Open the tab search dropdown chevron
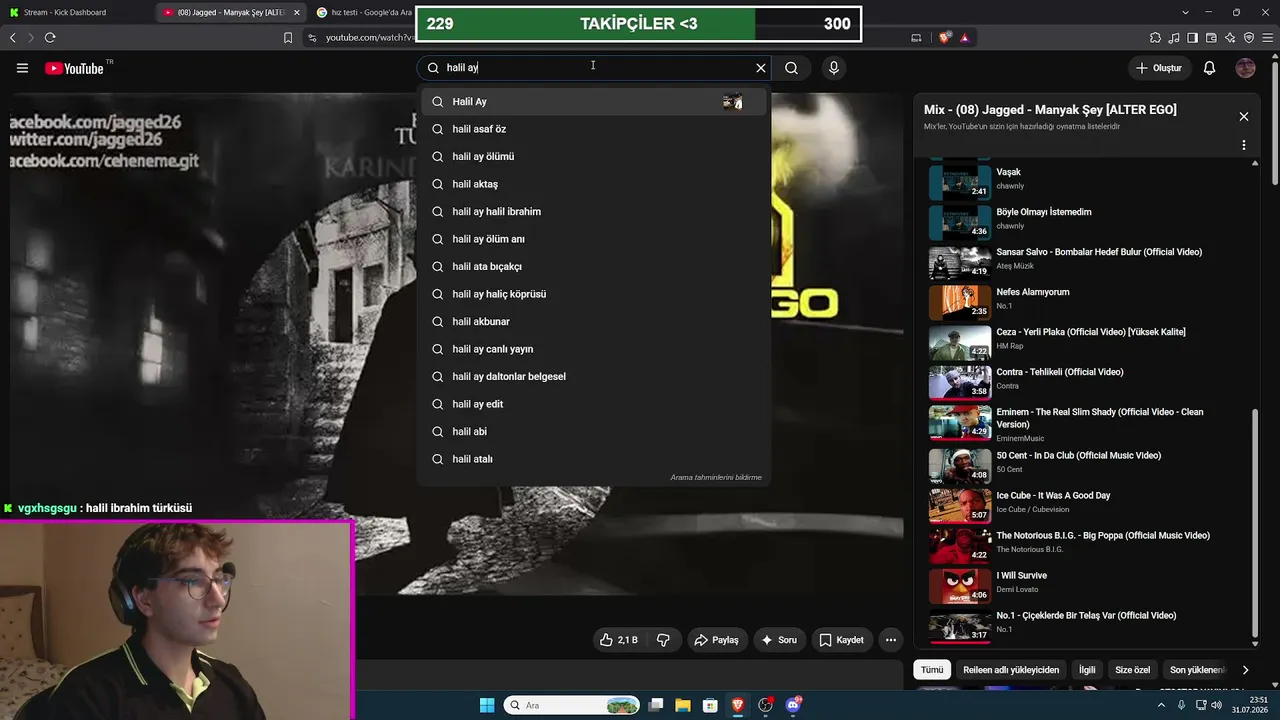Screen dimensions: 1280x720 pyautogui.click(x=1185, y=12)
